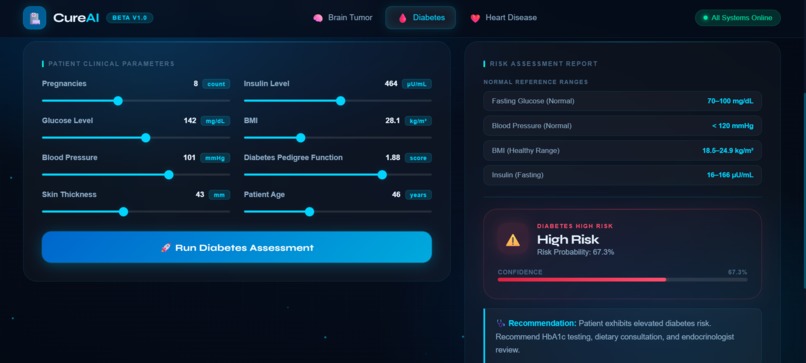Click the kg/m² unit badge
This screenshot has width=806, height=363.
418,121
